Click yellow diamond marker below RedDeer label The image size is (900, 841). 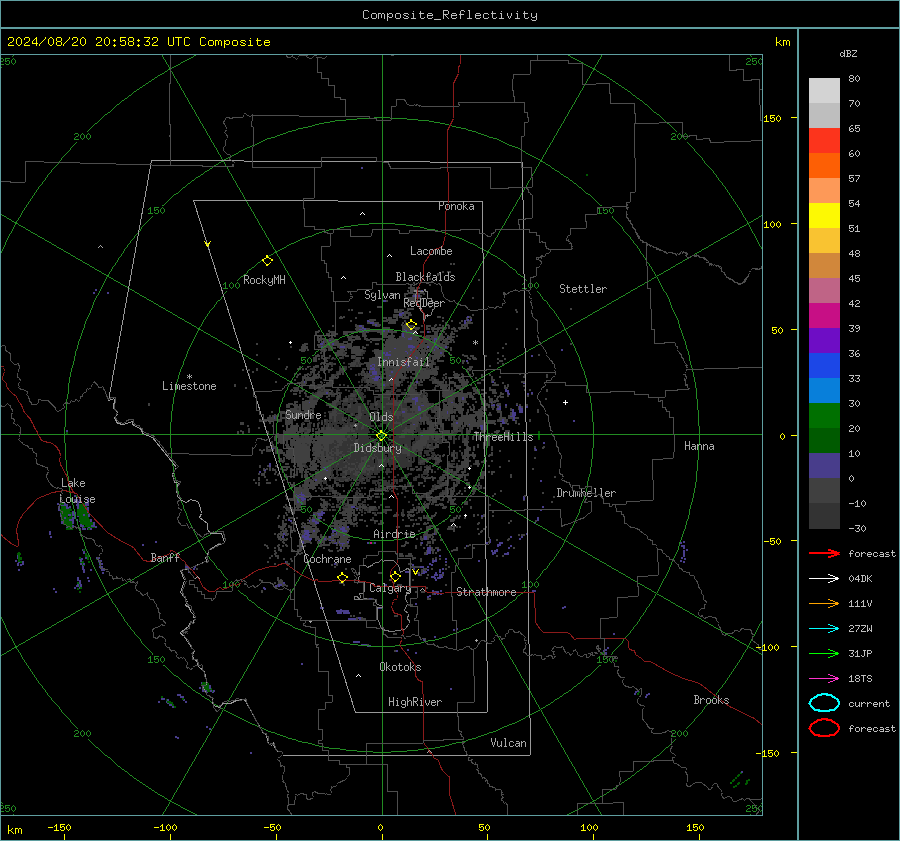pyautogui.click(x=411, y=325)
